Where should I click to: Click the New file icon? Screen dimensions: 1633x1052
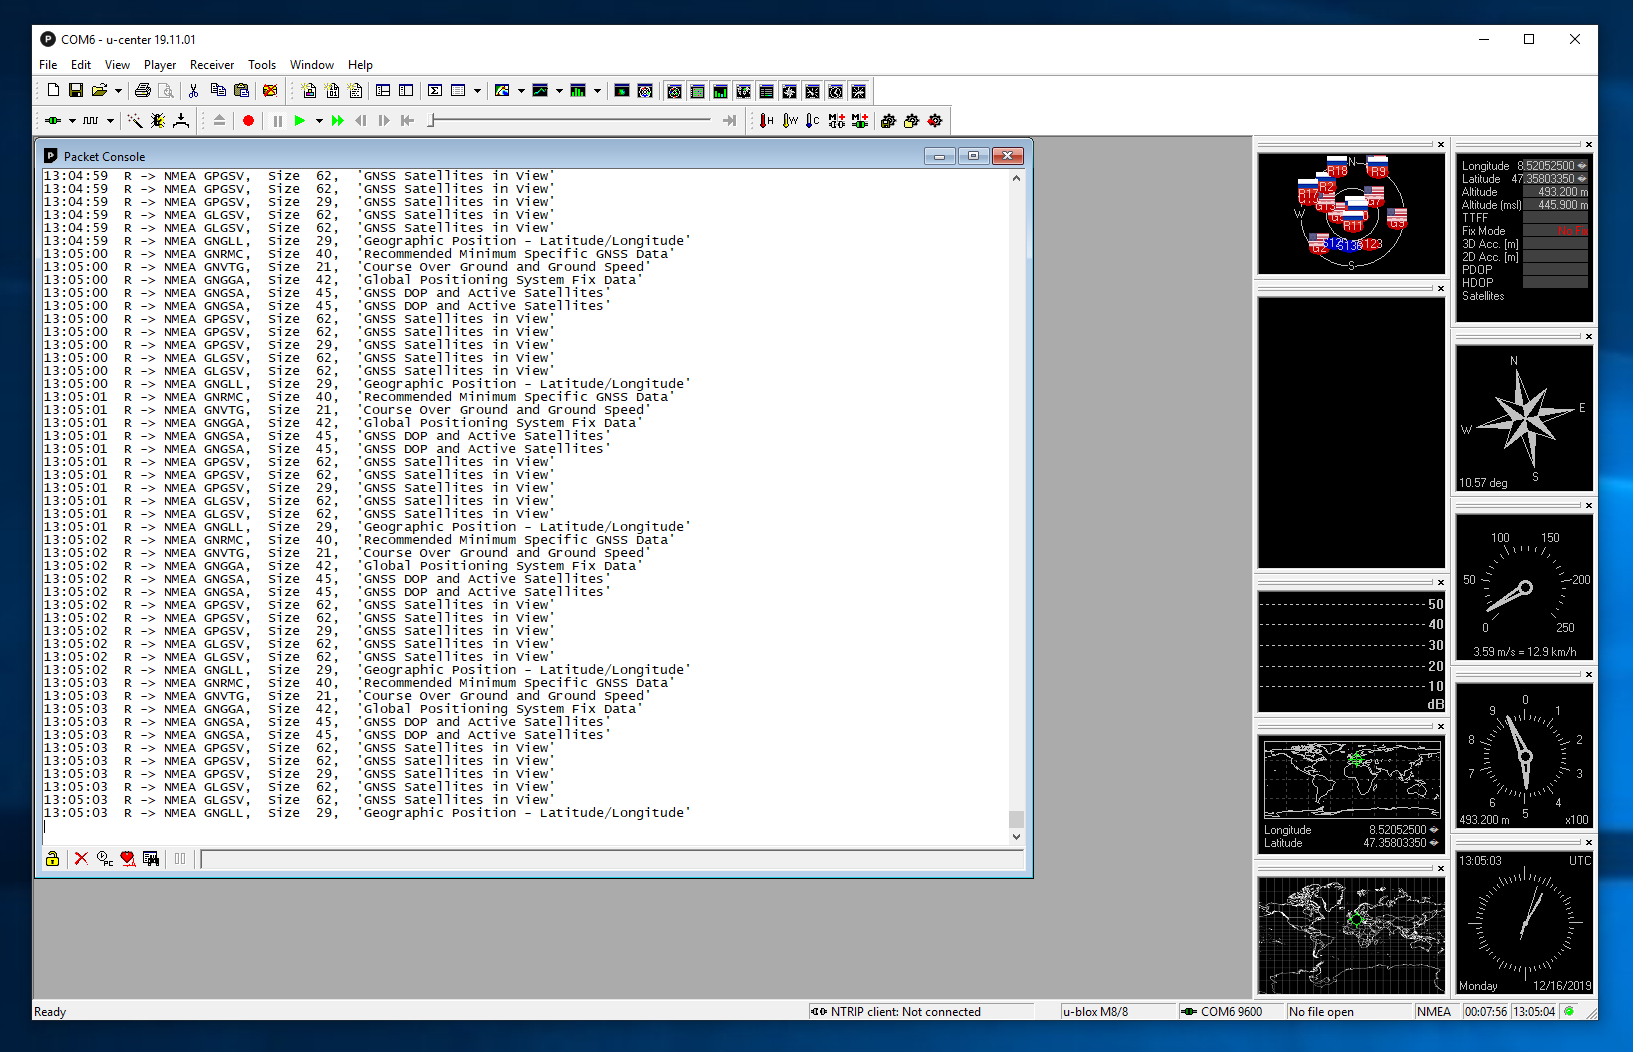53,91
